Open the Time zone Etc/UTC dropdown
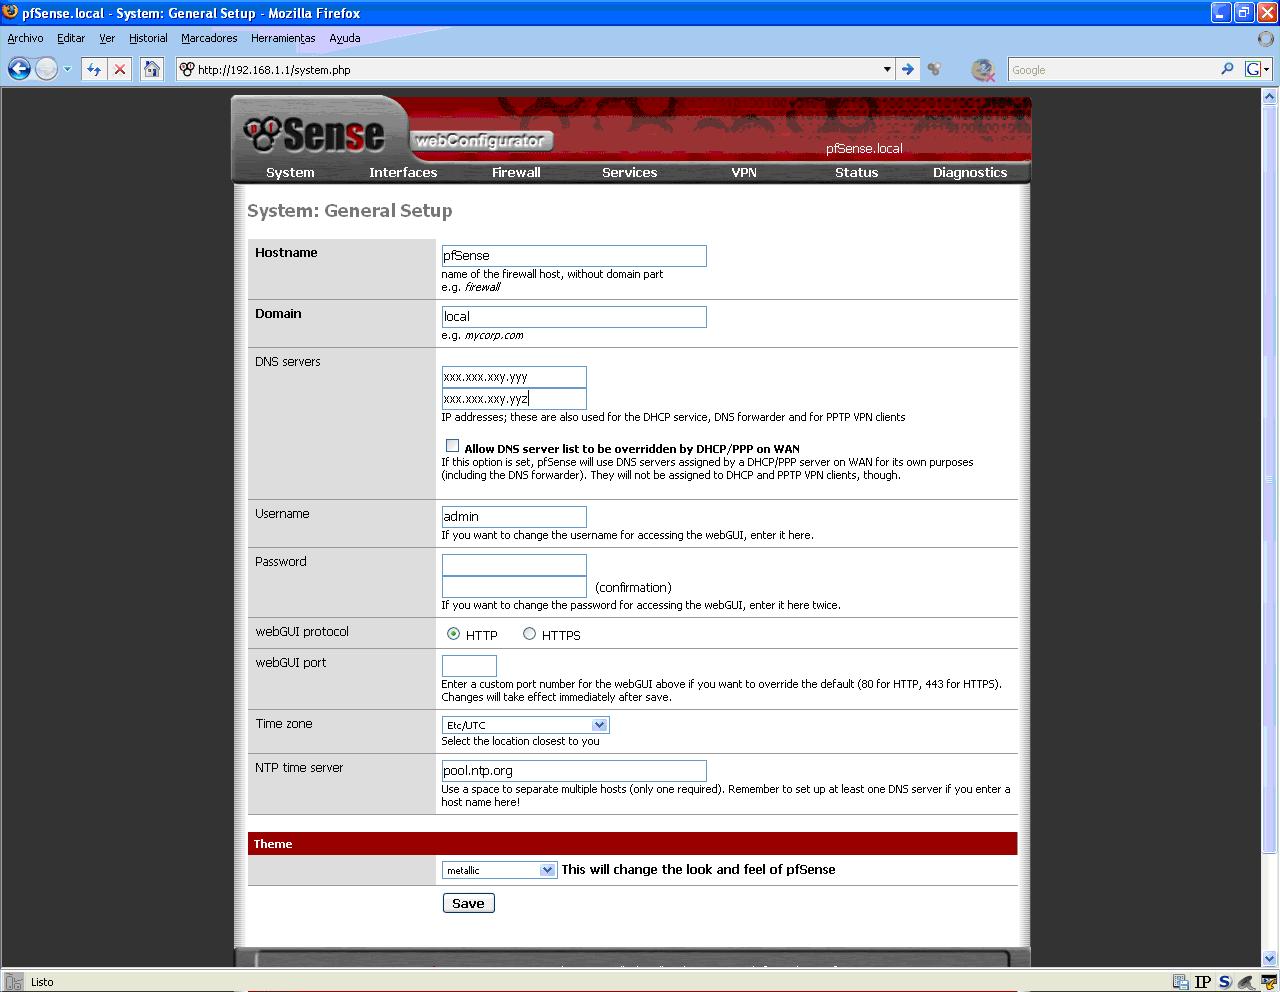 [x=525, y=725]
